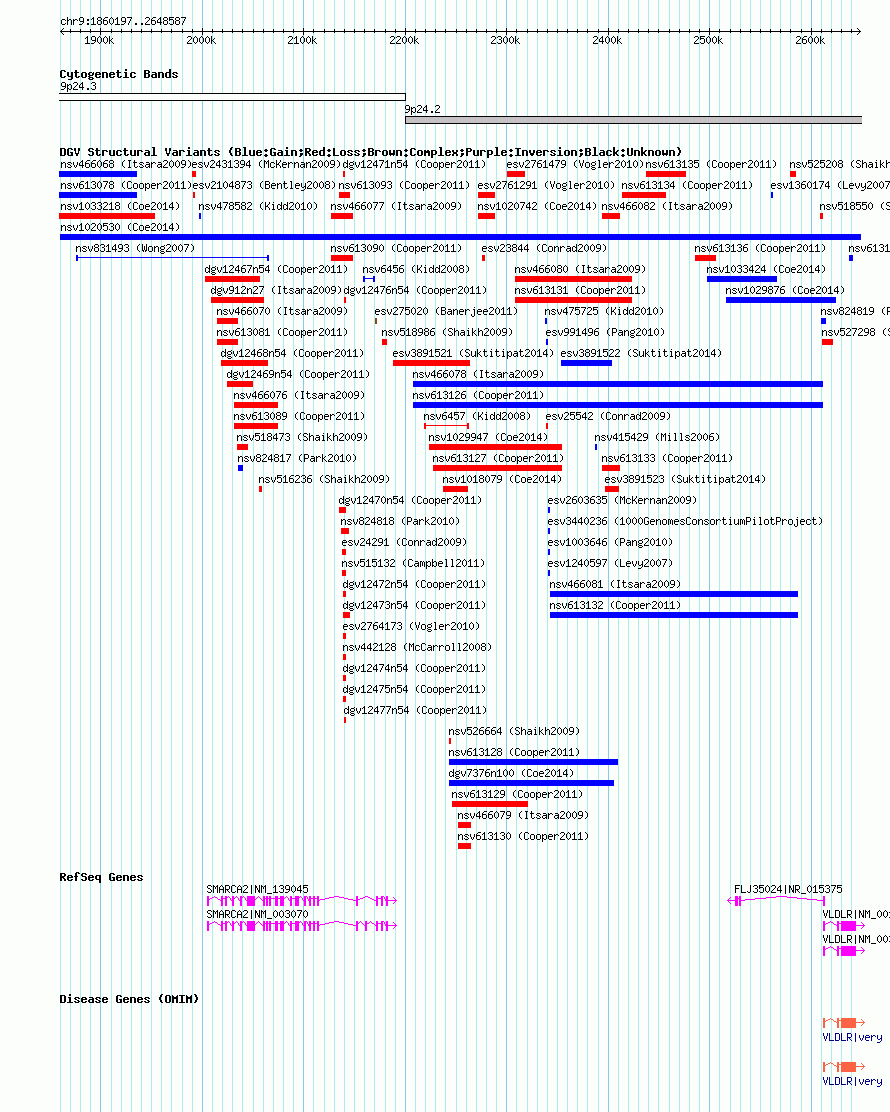Image resolution: width=890 pixels, height=1112 pixels.
Task: Open variant nsv466077 (Itsara2009)
Action: (396, 206)
